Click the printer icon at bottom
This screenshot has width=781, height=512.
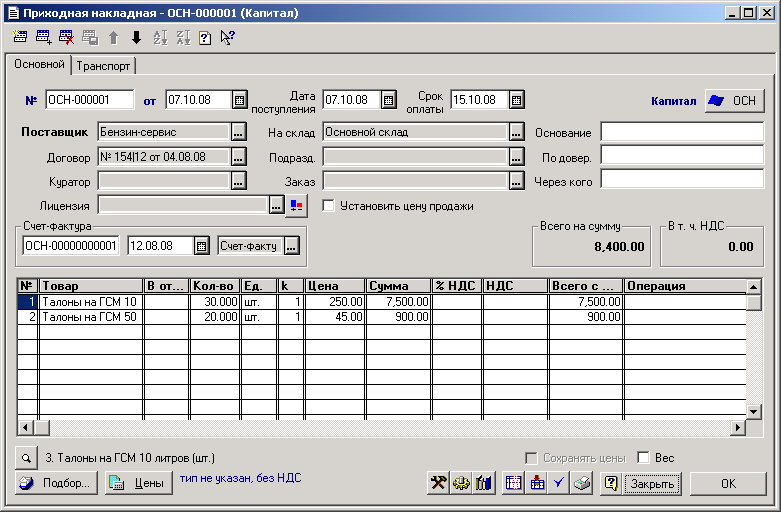pos(582,483)
